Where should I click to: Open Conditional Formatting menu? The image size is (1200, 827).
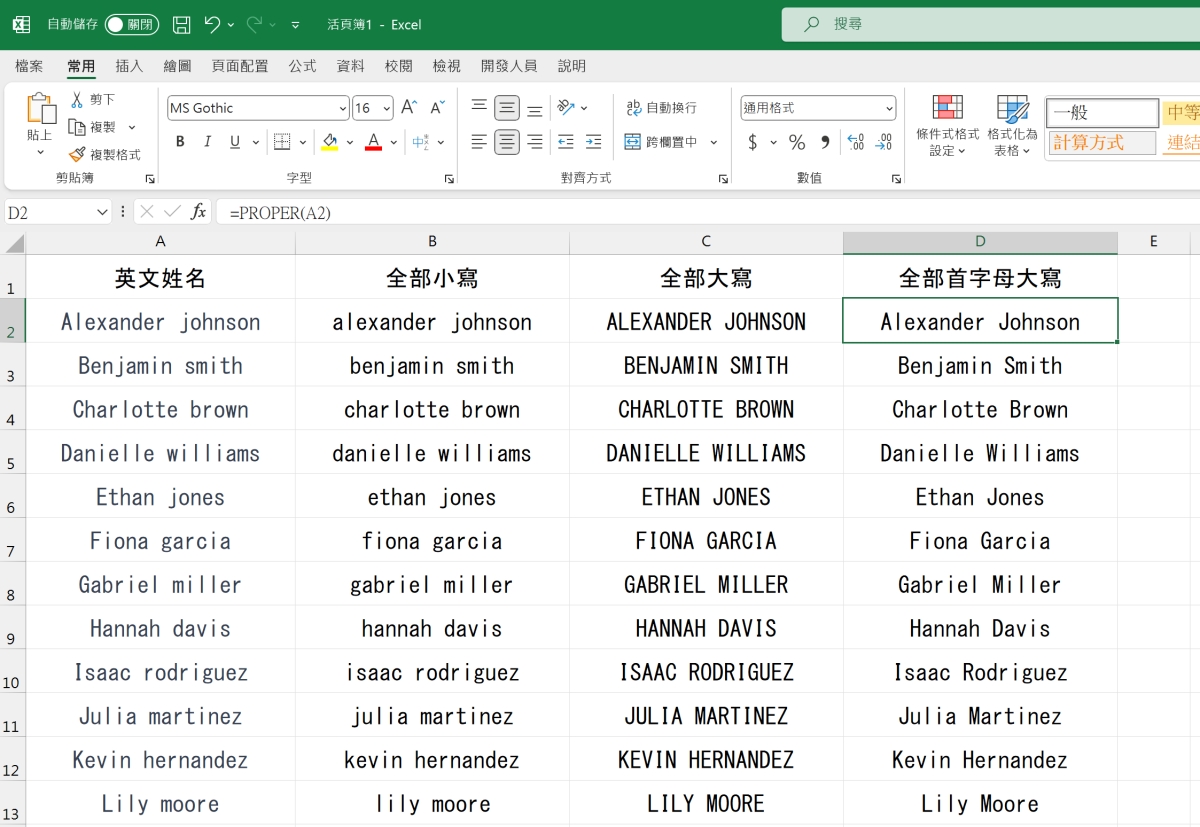tap(947, 126)
